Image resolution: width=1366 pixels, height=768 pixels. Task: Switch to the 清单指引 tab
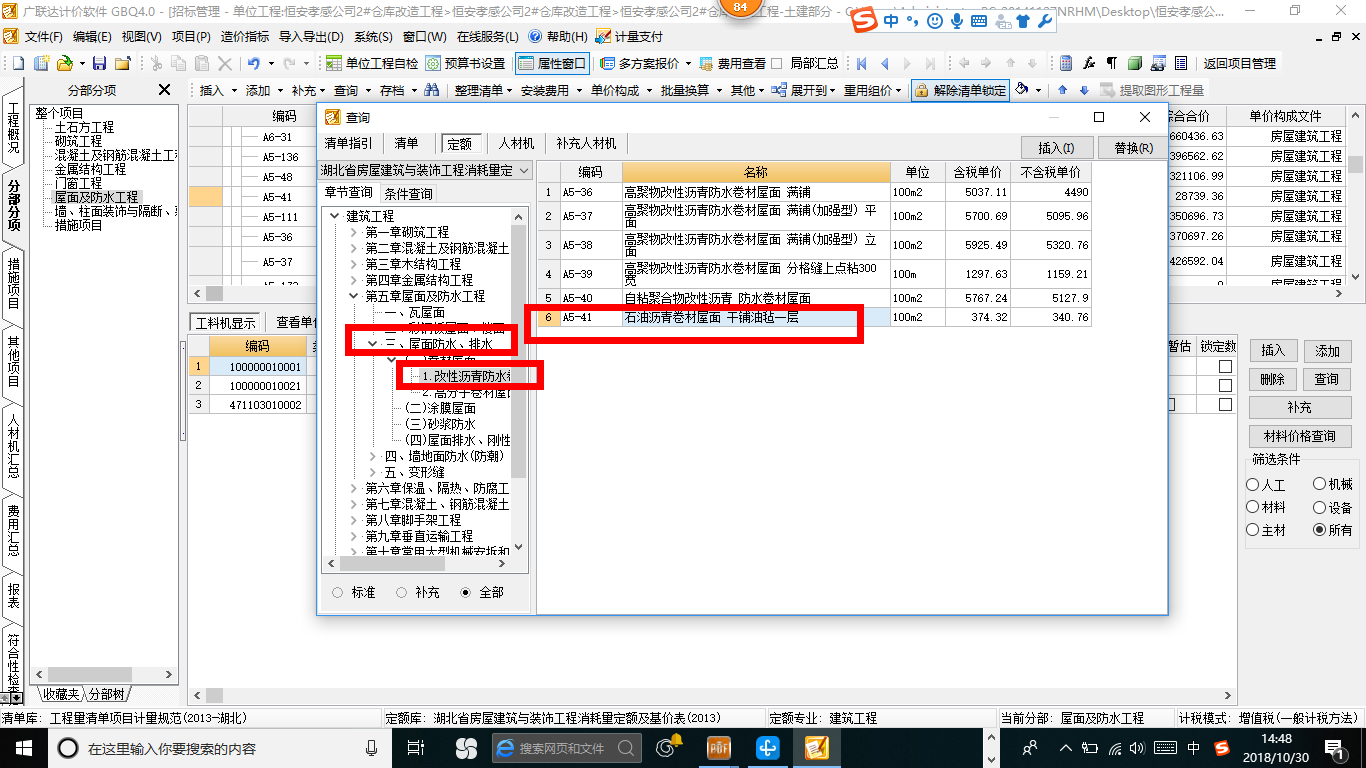click(x=348, y=143)
